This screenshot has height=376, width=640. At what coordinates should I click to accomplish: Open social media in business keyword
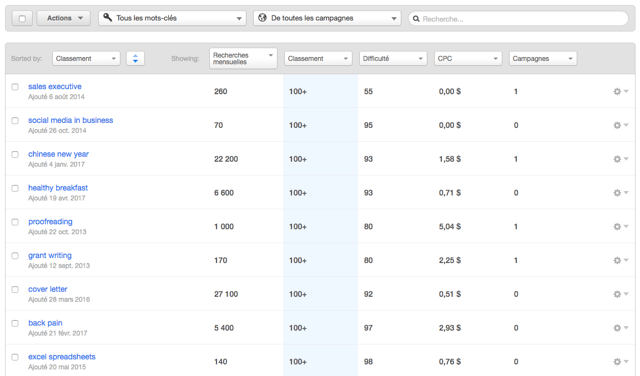pos(71,120)
